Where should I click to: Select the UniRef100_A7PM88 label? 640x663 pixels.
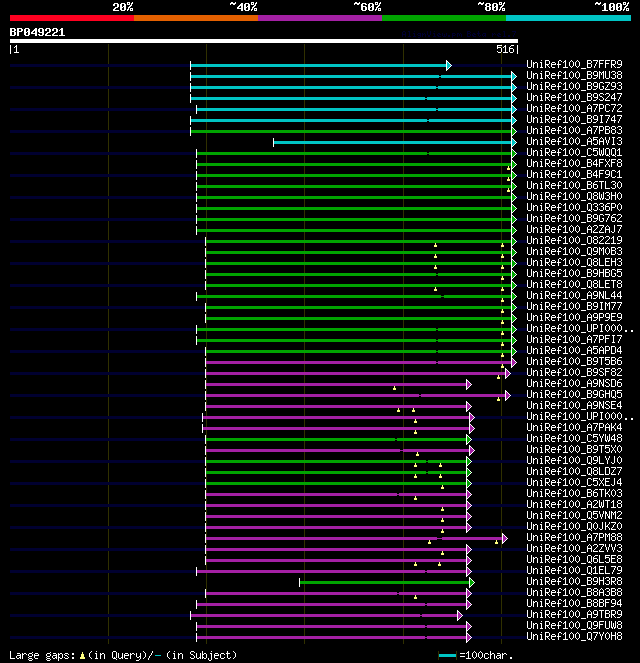pyautogui.click(x=574, y=537)
